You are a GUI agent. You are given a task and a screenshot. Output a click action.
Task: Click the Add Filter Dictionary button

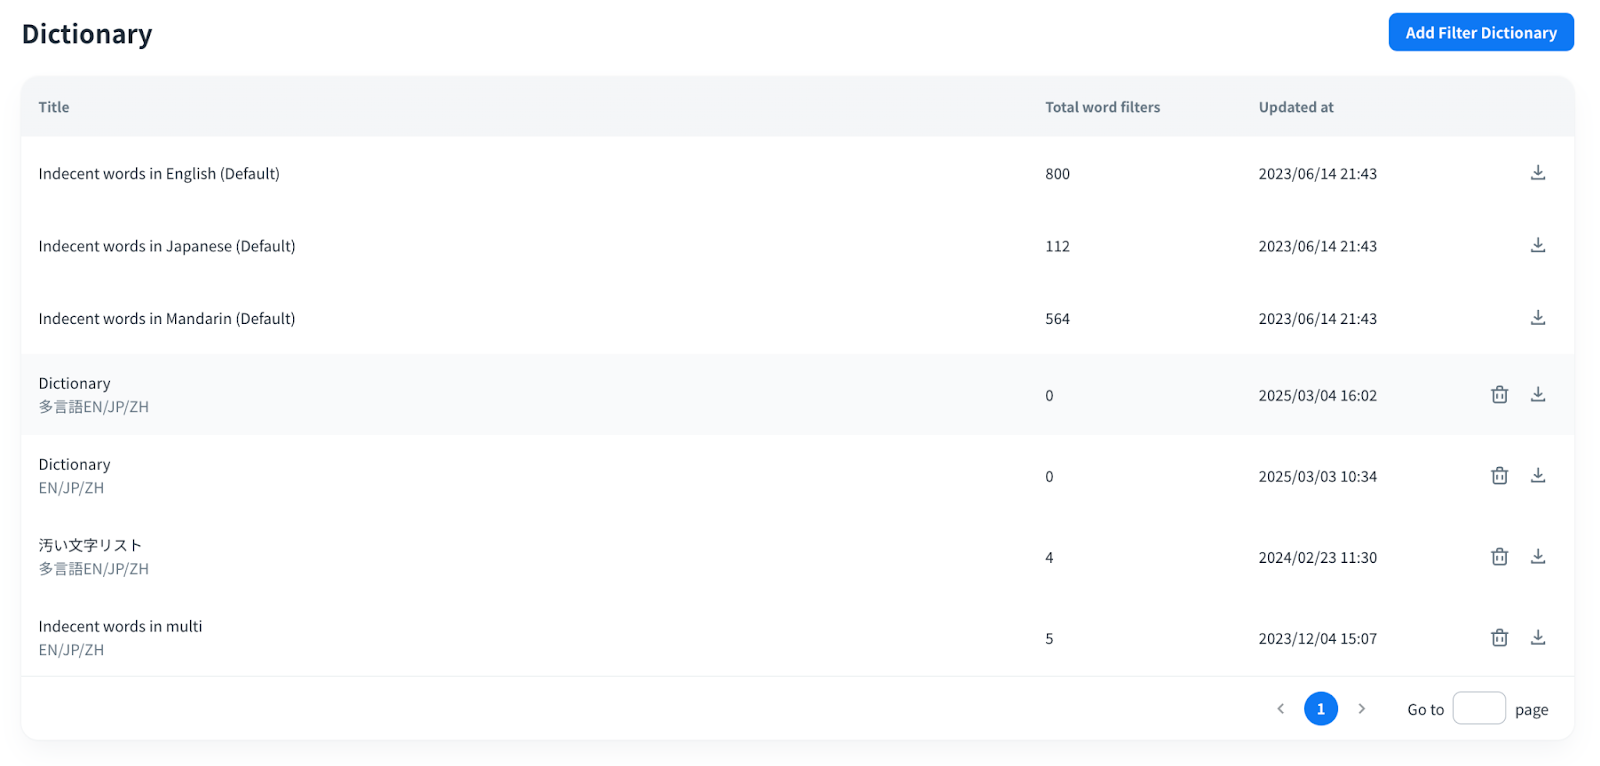pos(1480,33)
